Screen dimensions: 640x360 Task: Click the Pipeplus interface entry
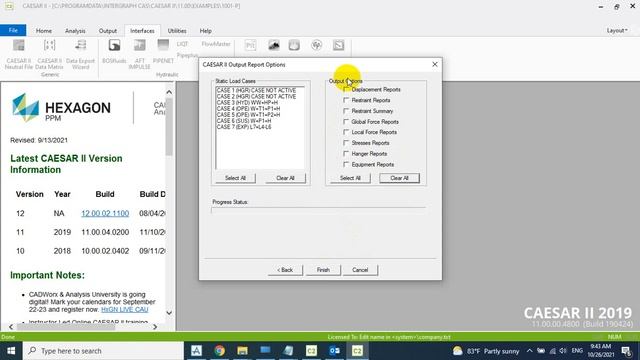[187, 55]
